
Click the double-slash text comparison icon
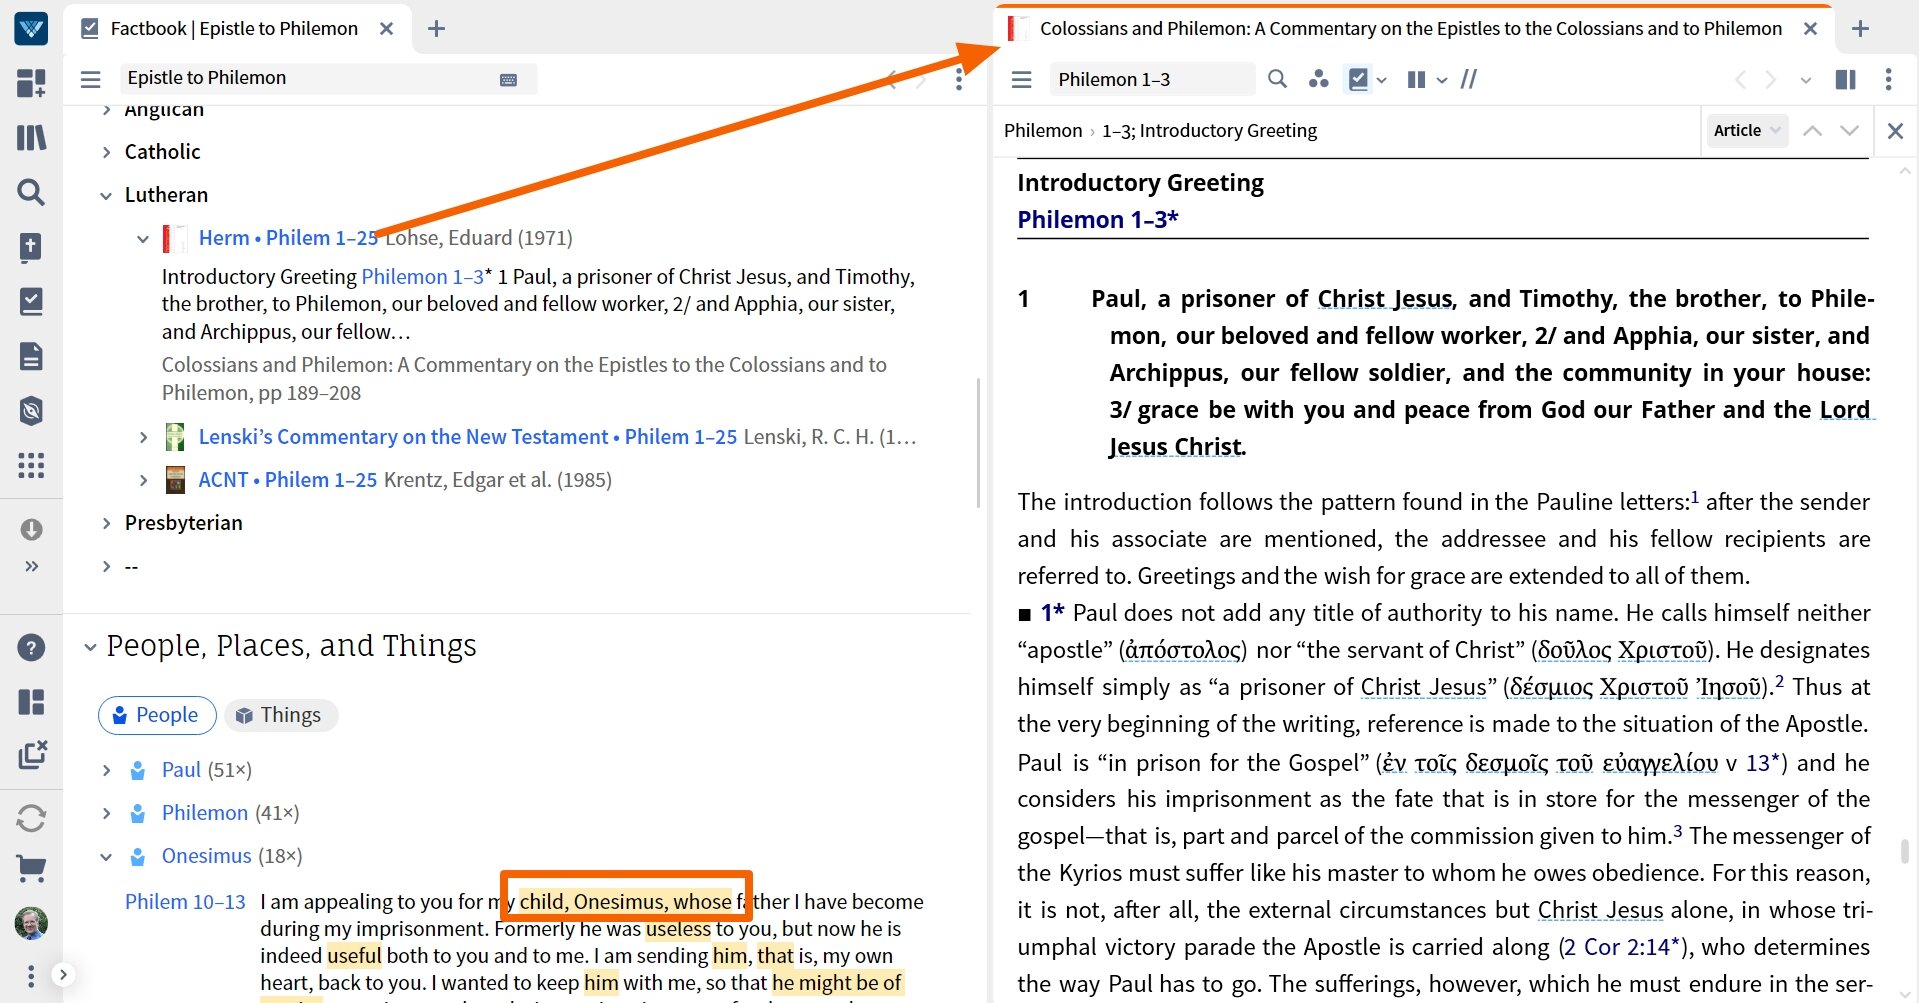[1469, 79]
